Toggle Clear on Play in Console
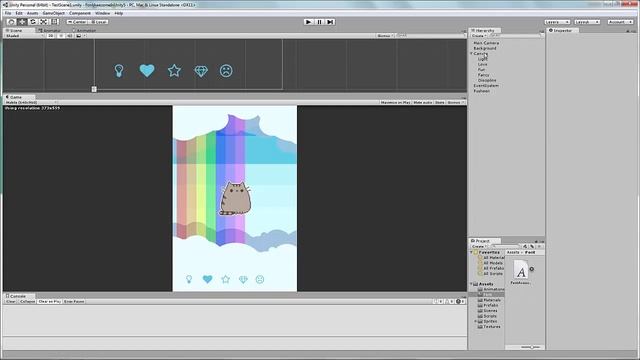Screen dimensions: 640x360 tap(49, 302)
